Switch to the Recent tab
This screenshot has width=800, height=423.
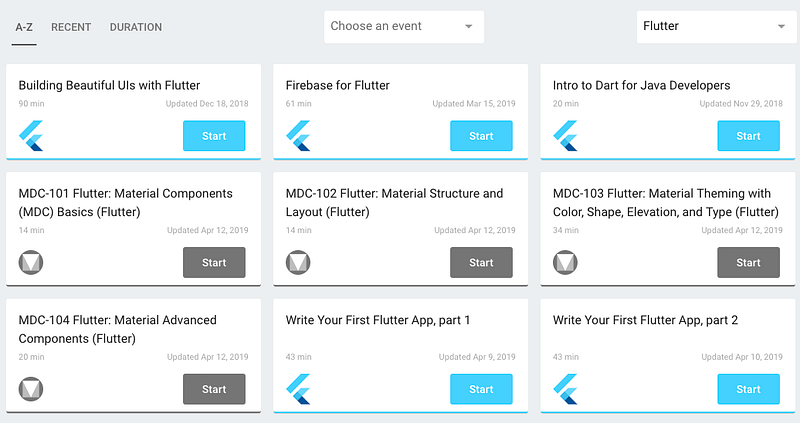tap(71, 27)
